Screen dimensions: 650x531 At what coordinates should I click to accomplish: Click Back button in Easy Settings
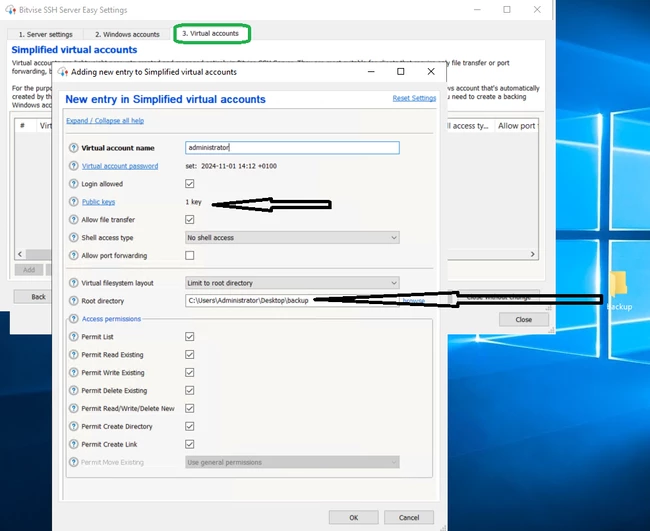click(x=32, y=297)
